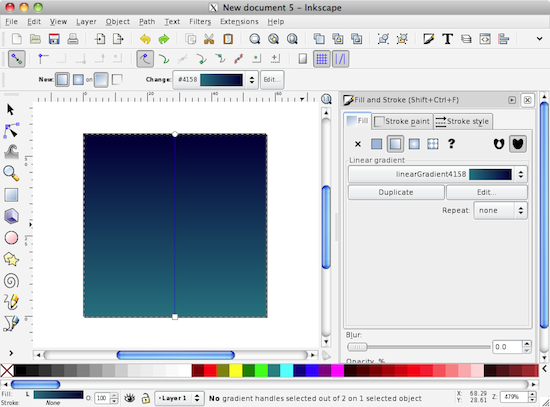Open Align and Distribute dialog

pos(504,39)
